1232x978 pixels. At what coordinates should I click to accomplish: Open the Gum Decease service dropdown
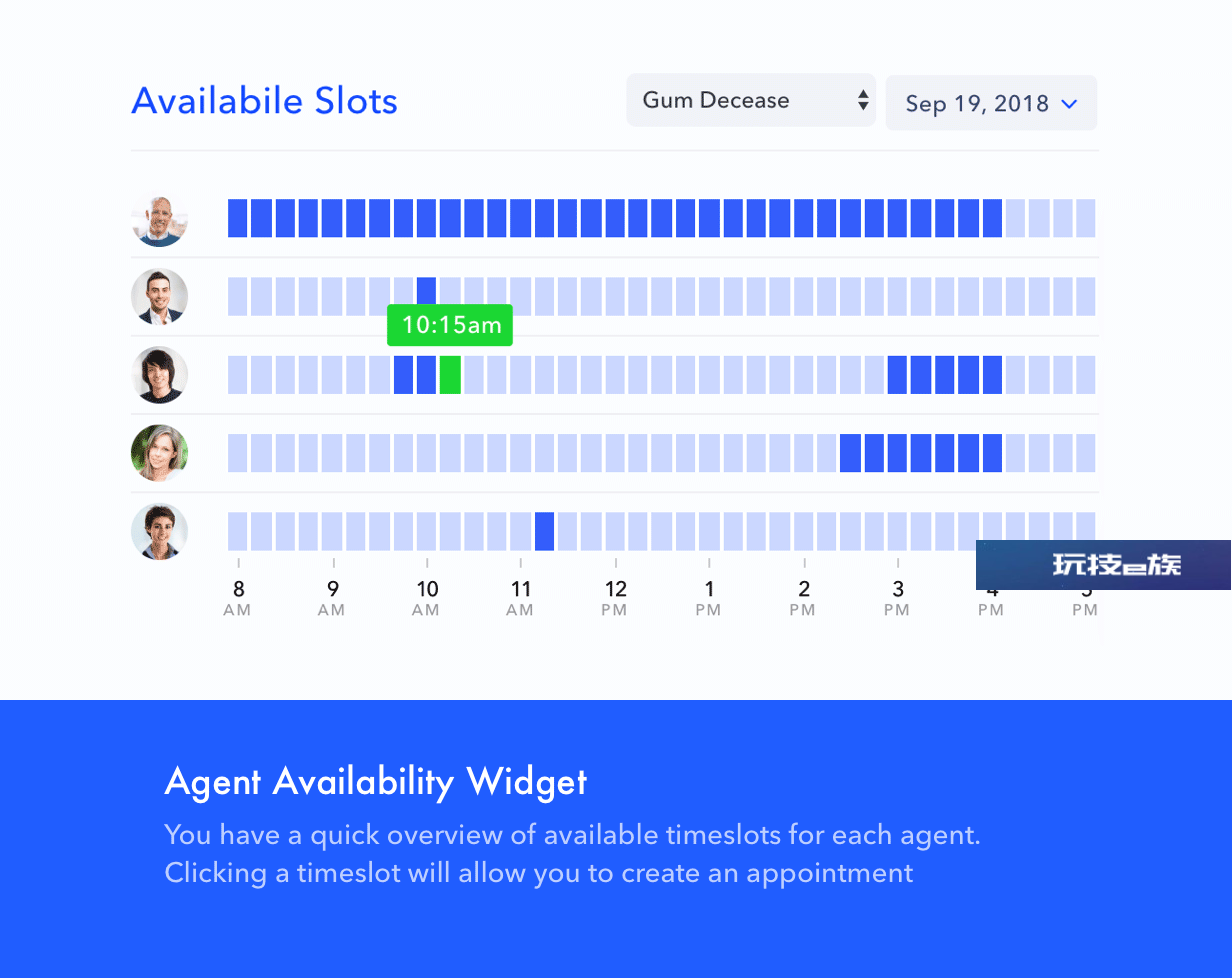pyautogui.click(x=751, y=100)
